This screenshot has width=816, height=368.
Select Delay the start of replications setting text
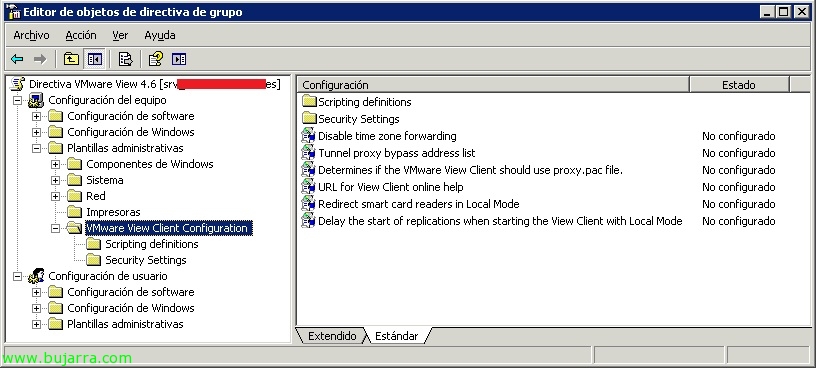pyautogui.click(x=500, y=221)
